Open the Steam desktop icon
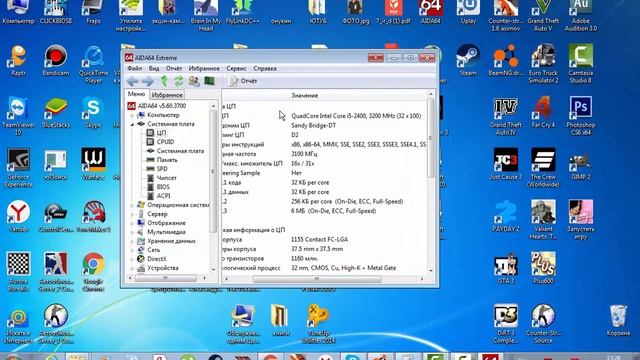The height and width of the screenshot is (360, 640). point(468,60)
